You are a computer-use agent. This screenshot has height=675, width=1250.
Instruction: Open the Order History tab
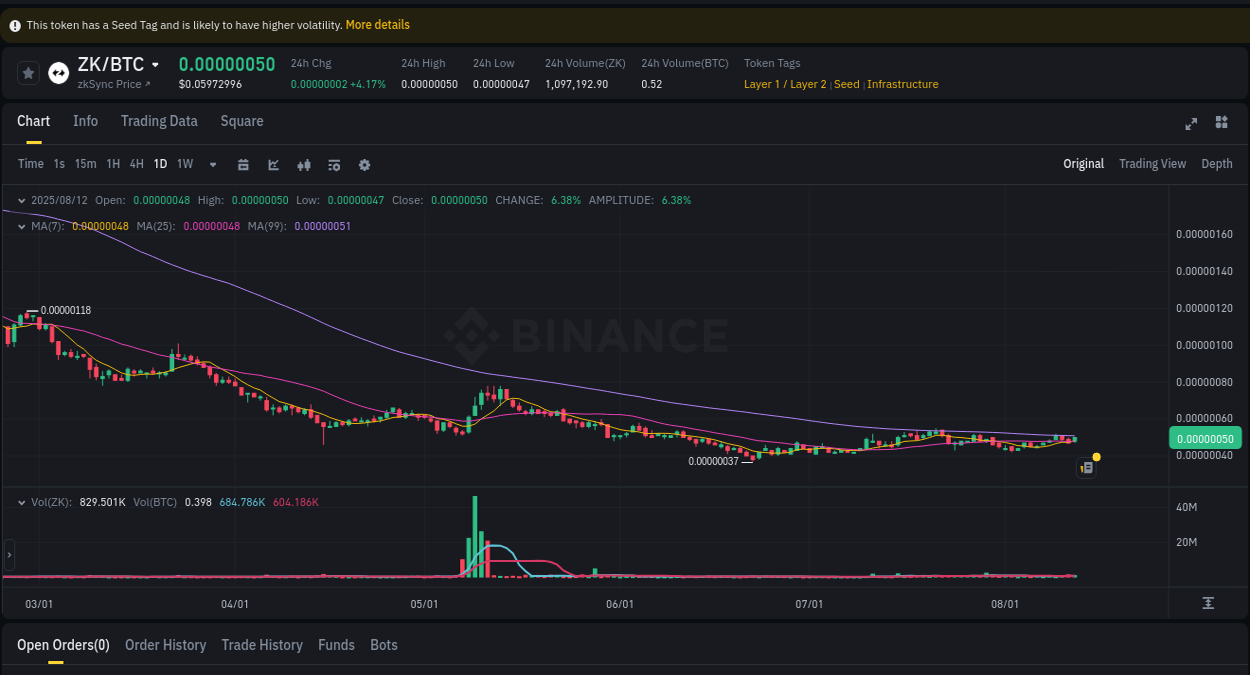click(165, 645)
